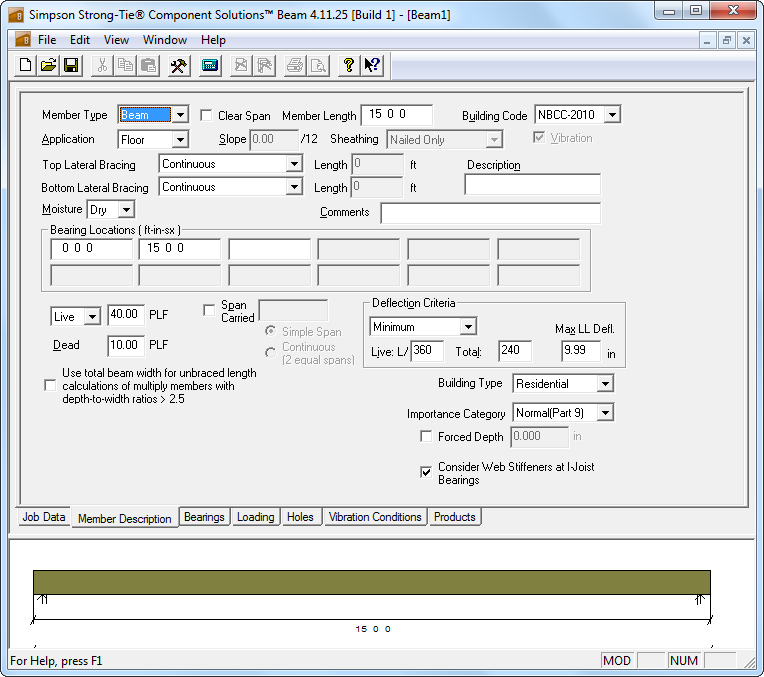764x677 pixels.
Task: Select the Simple Span radio button
Action: coord(270,331)
